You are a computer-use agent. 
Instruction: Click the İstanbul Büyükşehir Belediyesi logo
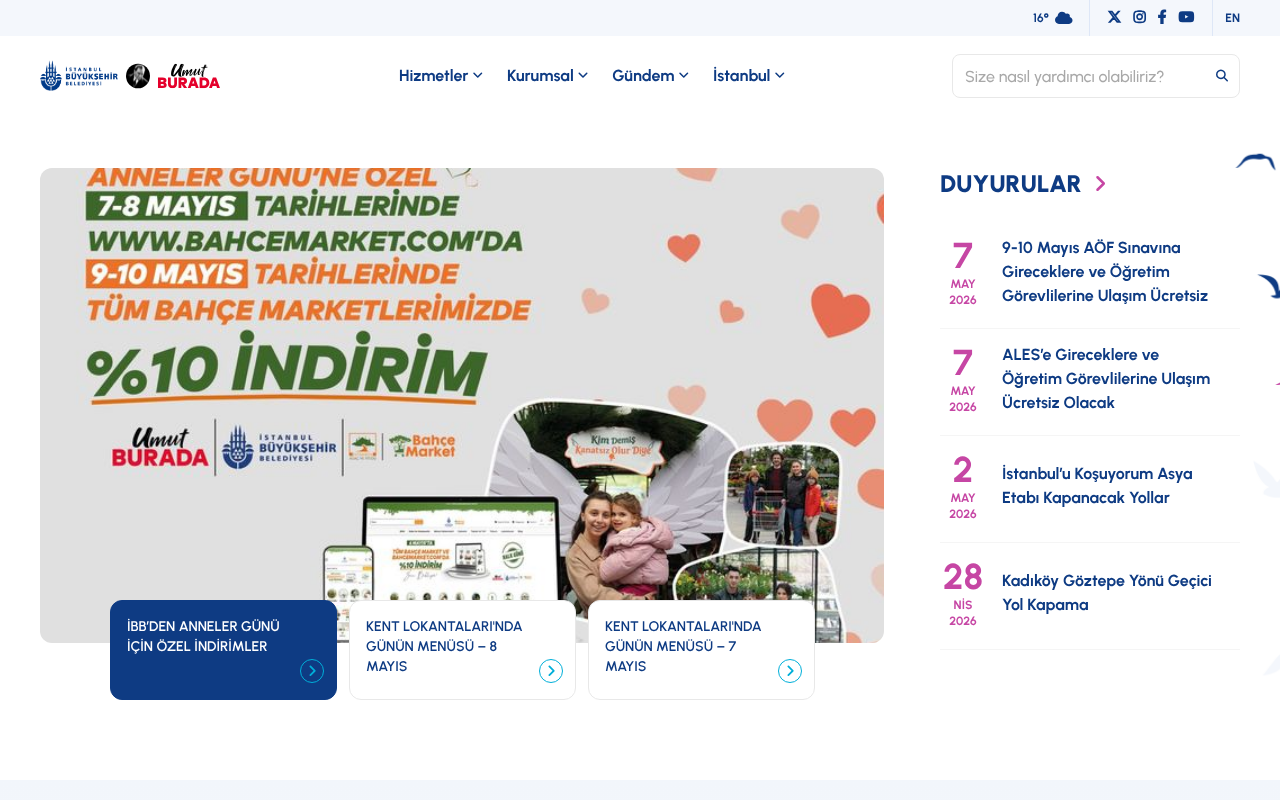coord(79,76)
